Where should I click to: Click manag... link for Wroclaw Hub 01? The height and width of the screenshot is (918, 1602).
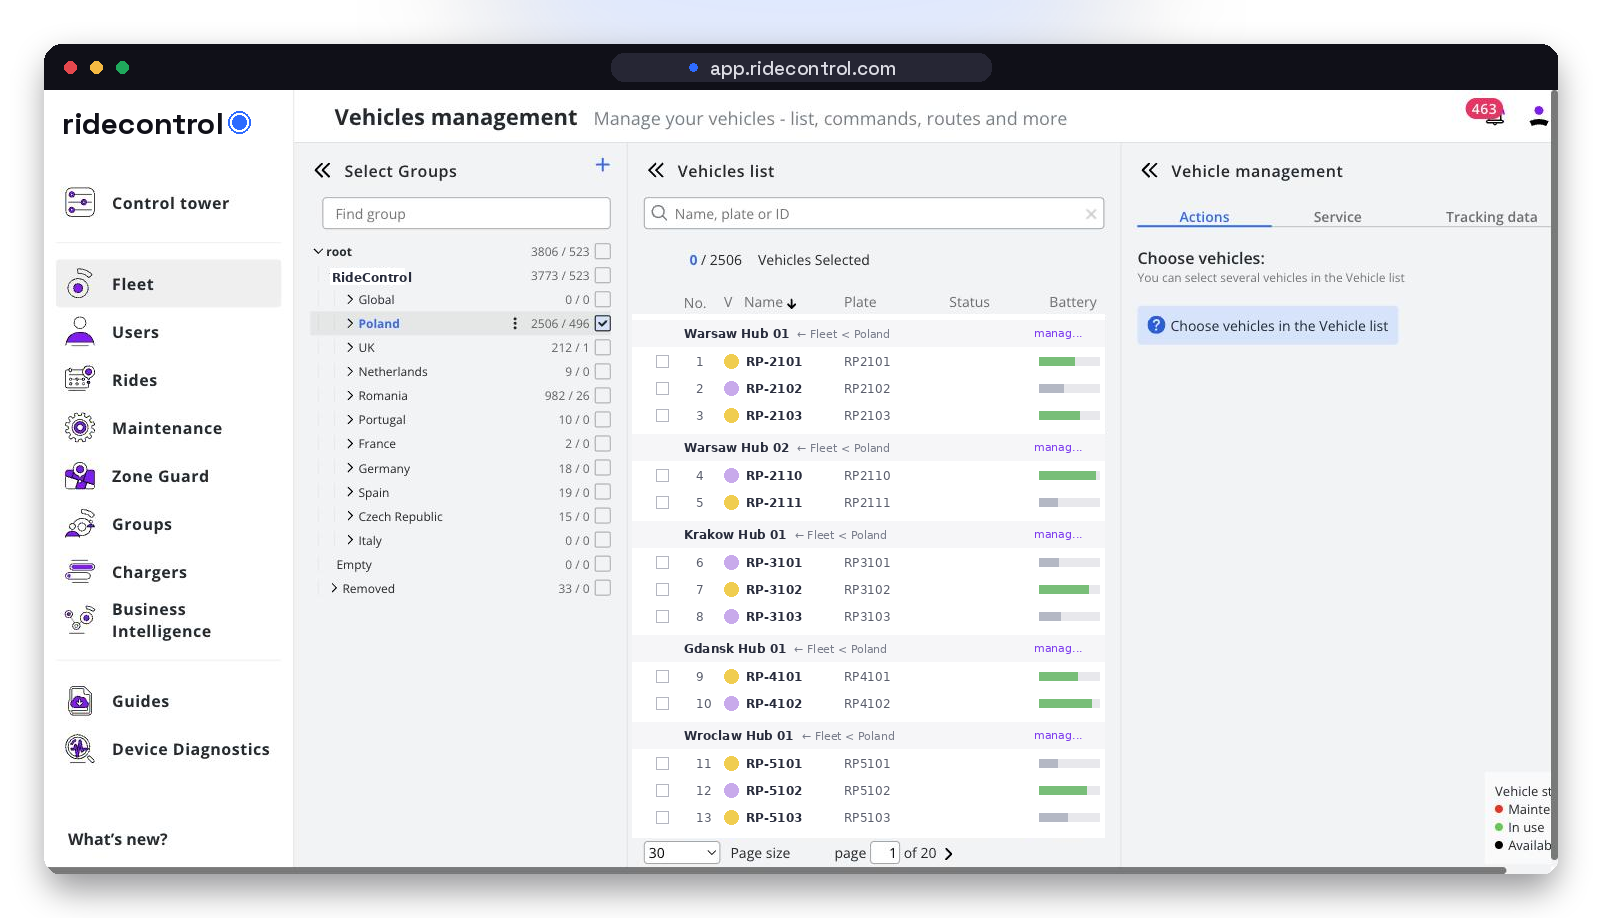(x=1057, y=735)
